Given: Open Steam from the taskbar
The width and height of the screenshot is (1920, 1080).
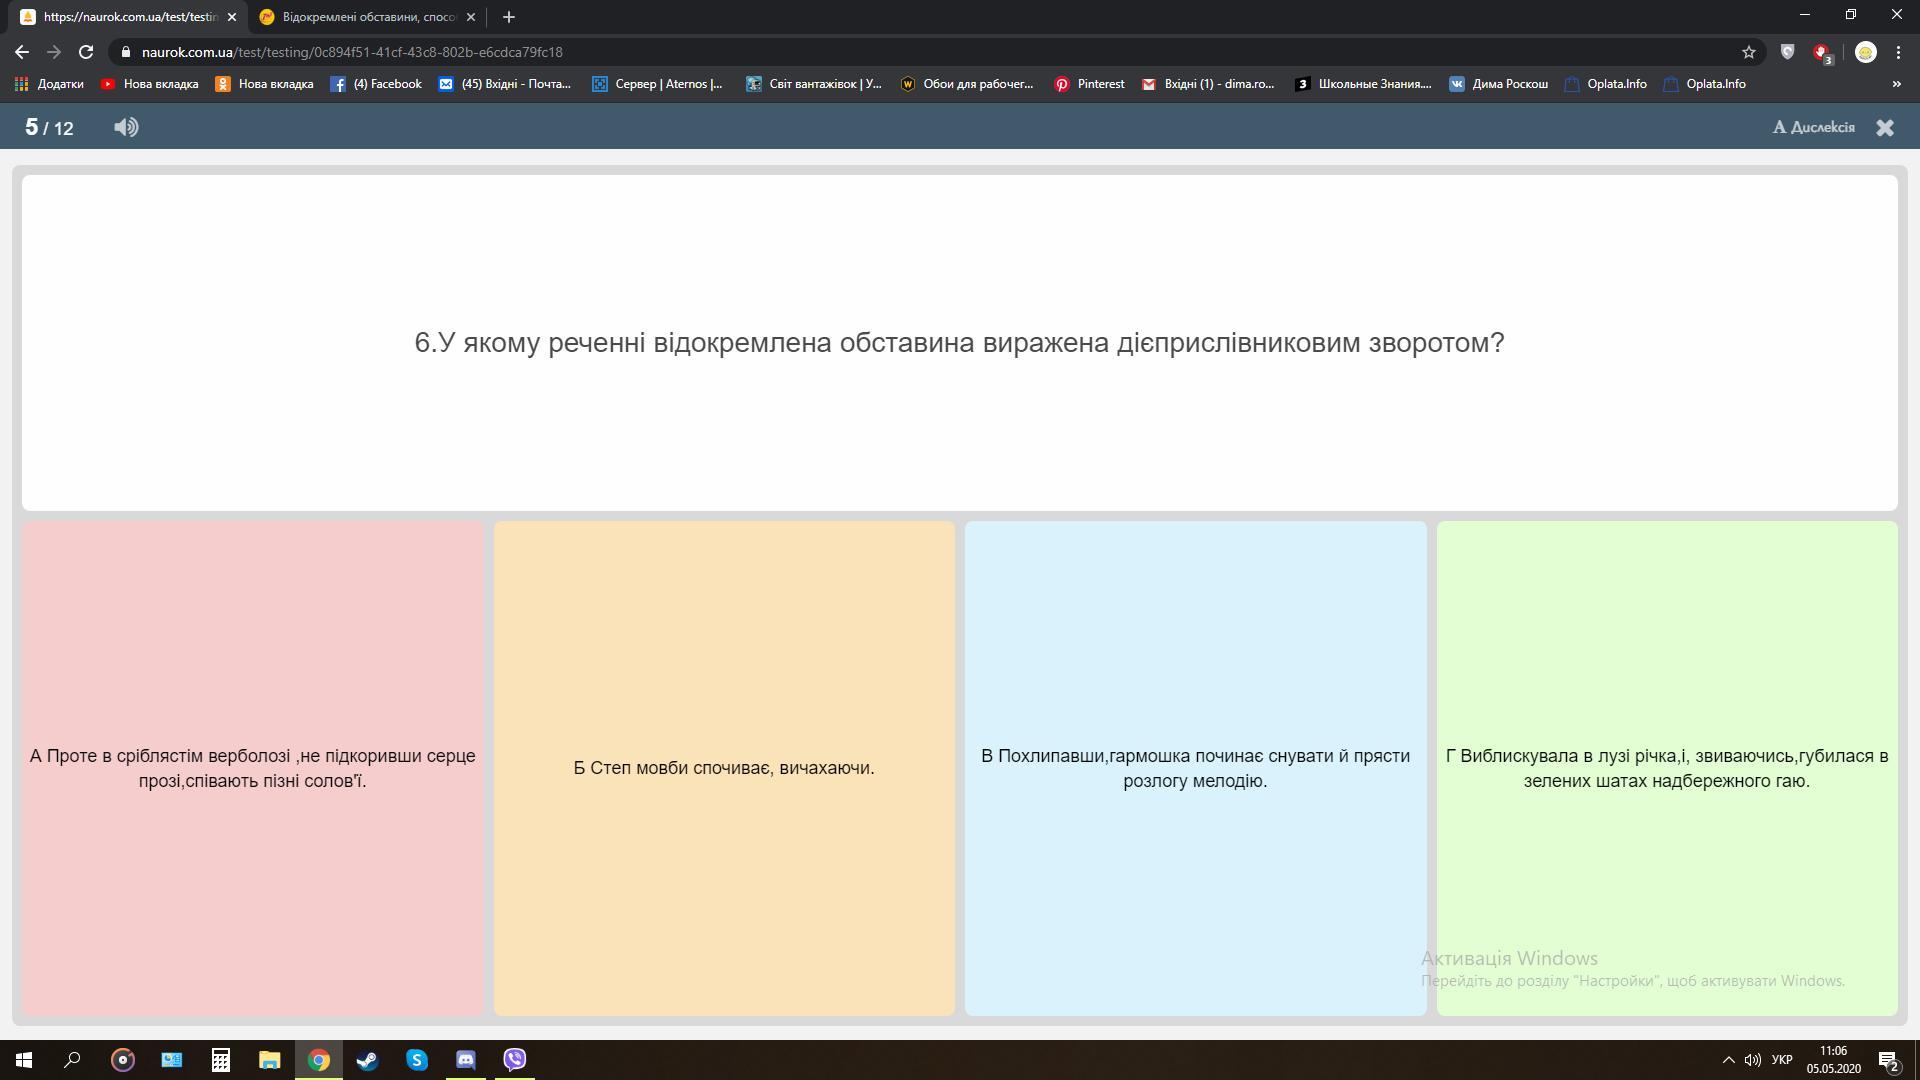Looking at the screenshot, I should (x=367, y=1060).
